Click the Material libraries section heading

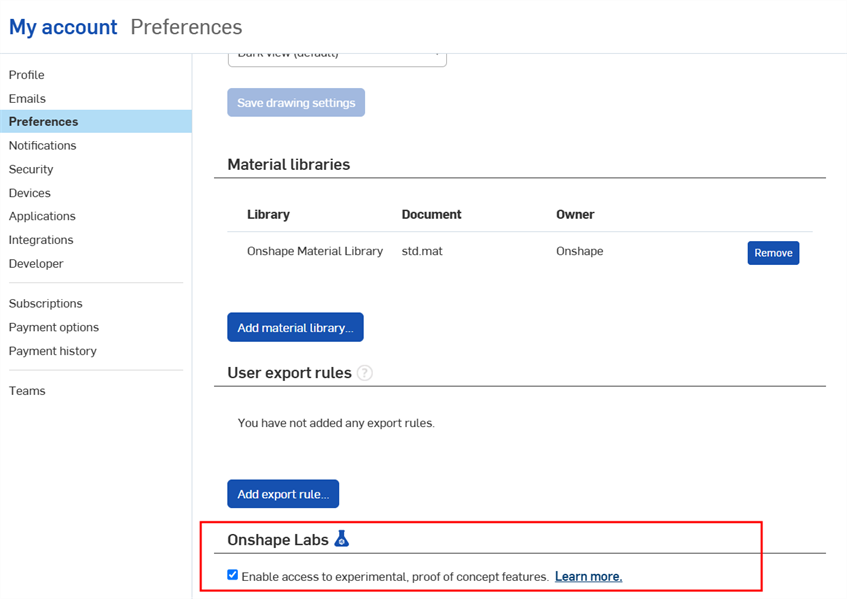[288, 164]
